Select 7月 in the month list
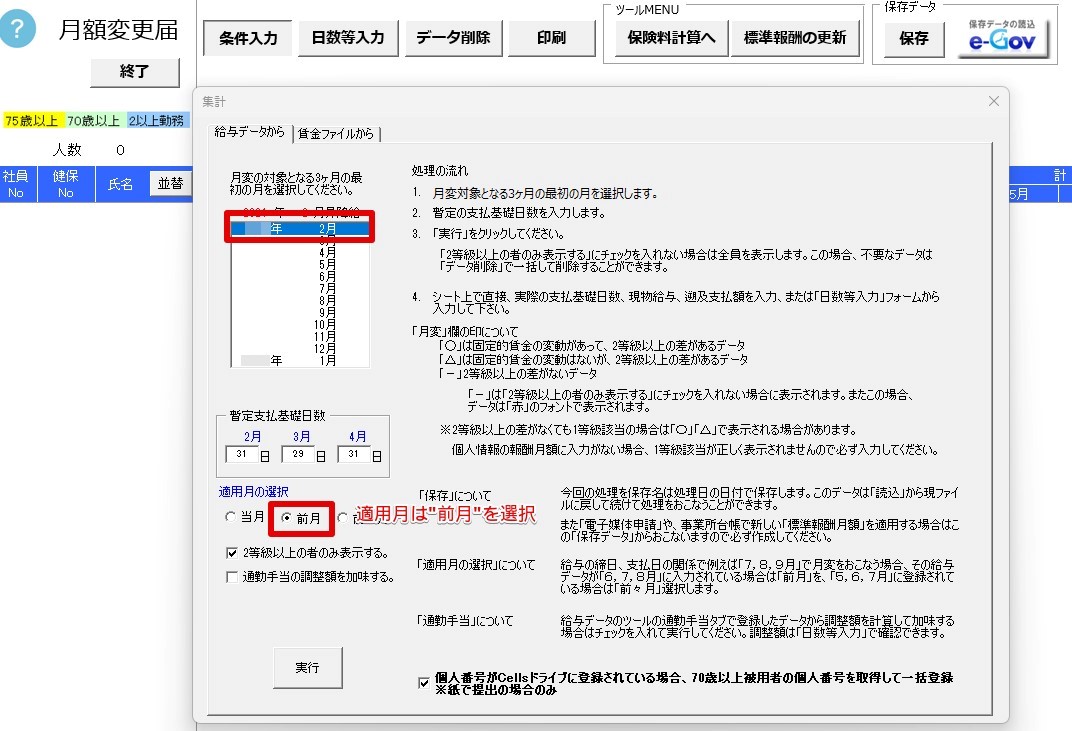The image size is (1072, 731). [300, 289]
